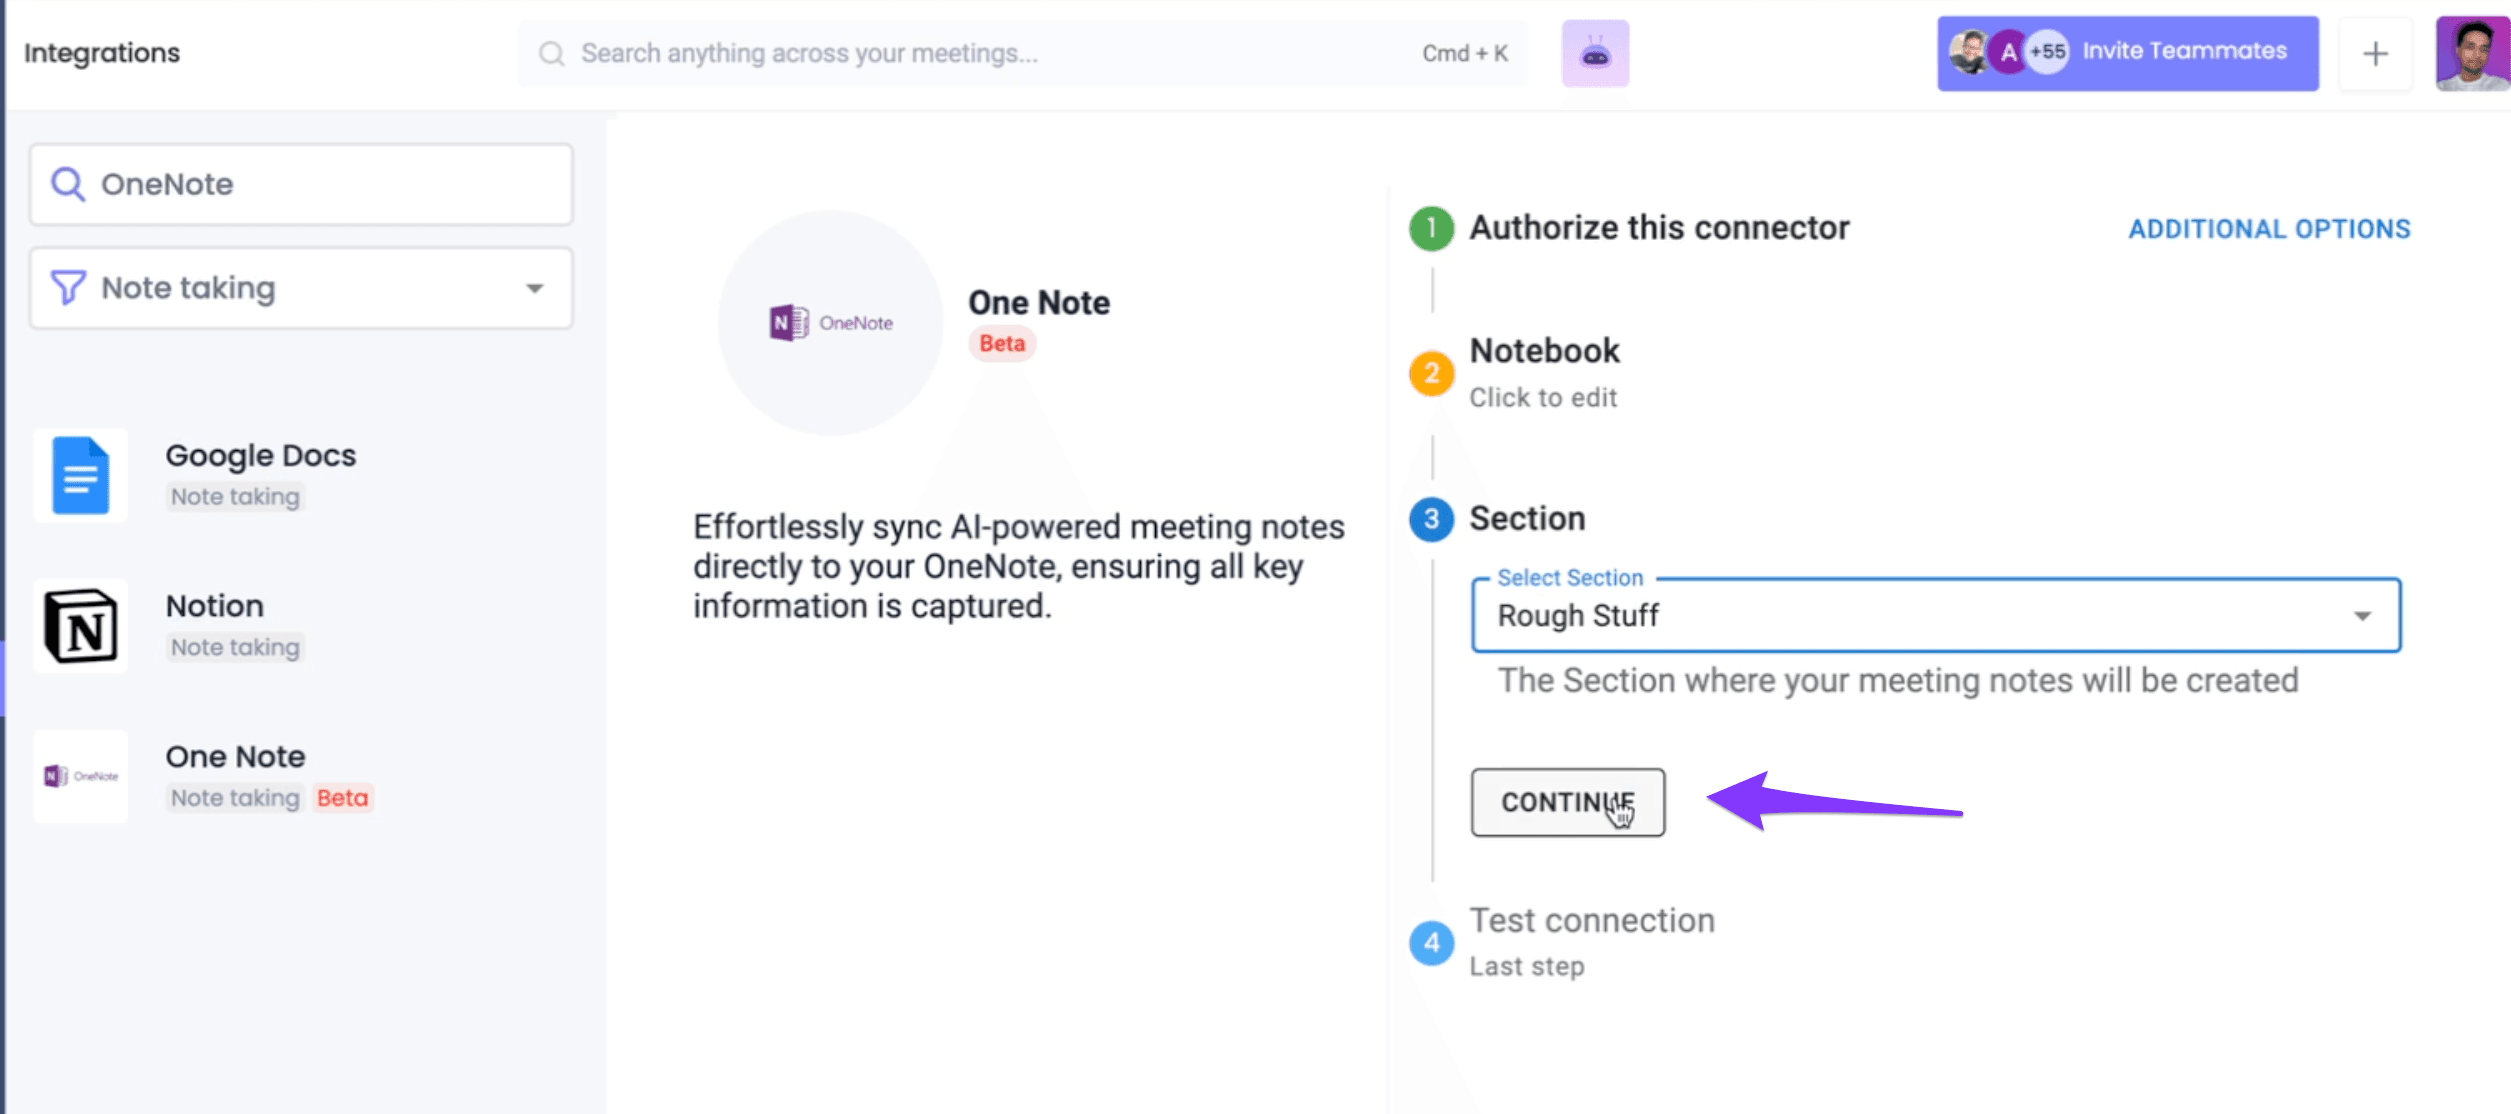Viewport: 2511px width, 1114px height.
Task: Click the Cmd + K shortcut hint
Action: [x=1464, y=54]
